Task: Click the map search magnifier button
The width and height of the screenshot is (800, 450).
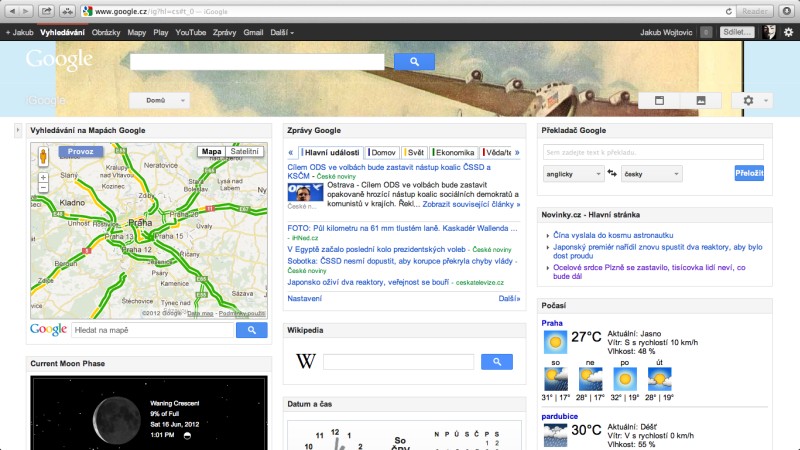Action: coord(252,330)
